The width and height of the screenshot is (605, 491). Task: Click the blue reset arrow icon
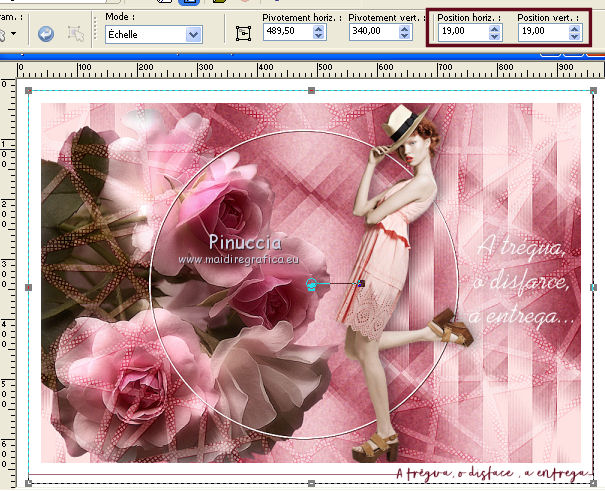point(45,34)
